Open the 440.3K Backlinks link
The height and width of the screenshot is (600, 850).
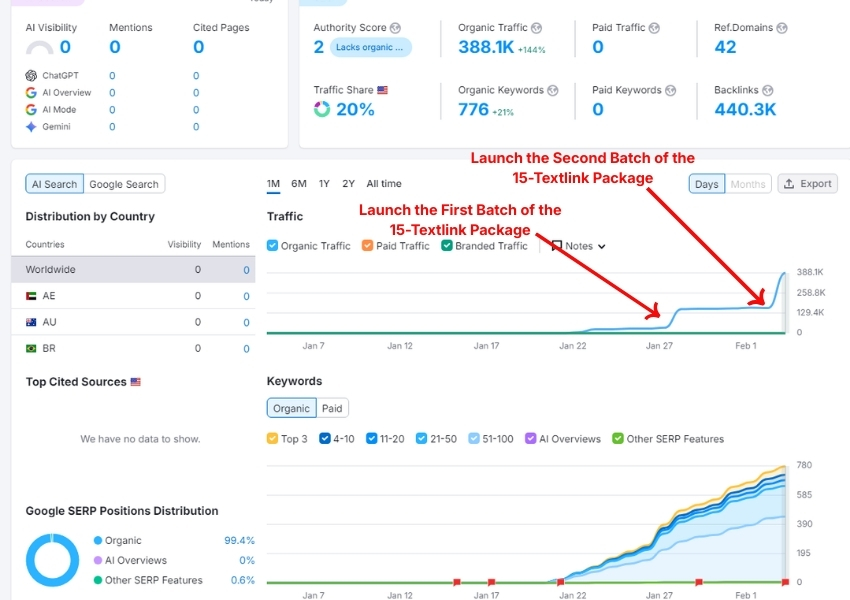point(745,110)
